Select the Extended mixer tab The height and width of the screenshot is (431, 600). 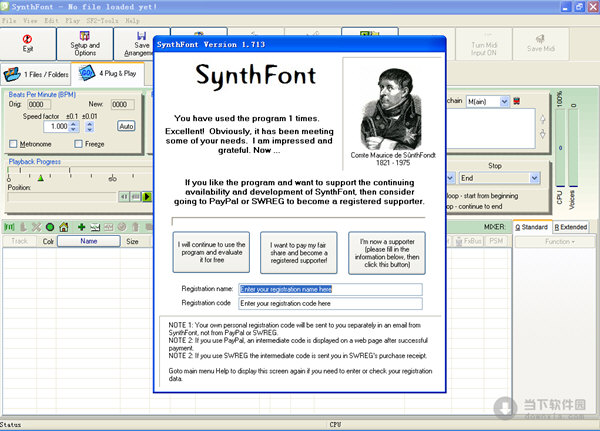(x=571, y=227)
